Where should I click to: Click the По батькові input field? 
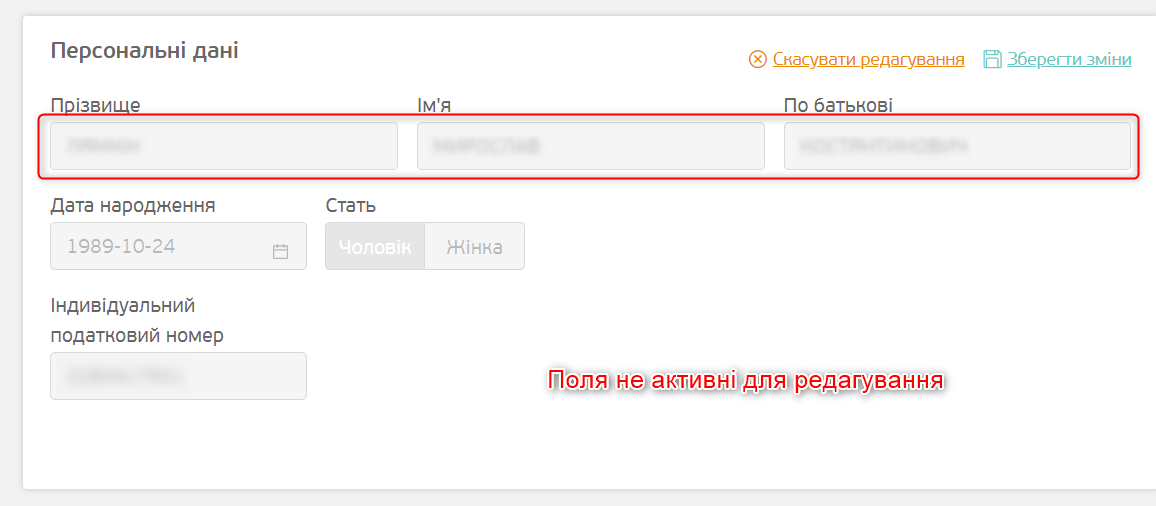[957, 146]
